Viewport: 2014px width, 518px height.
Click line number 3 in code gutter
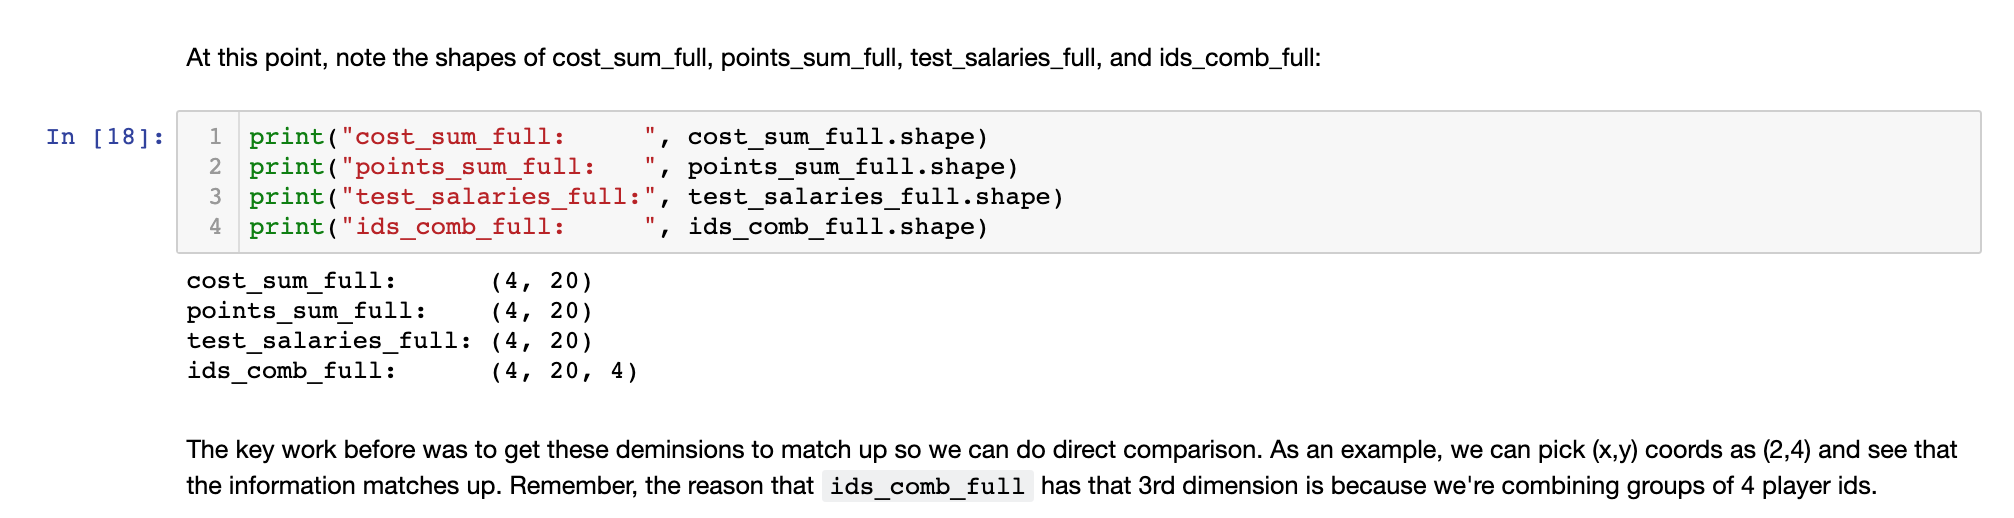point(215,197)
